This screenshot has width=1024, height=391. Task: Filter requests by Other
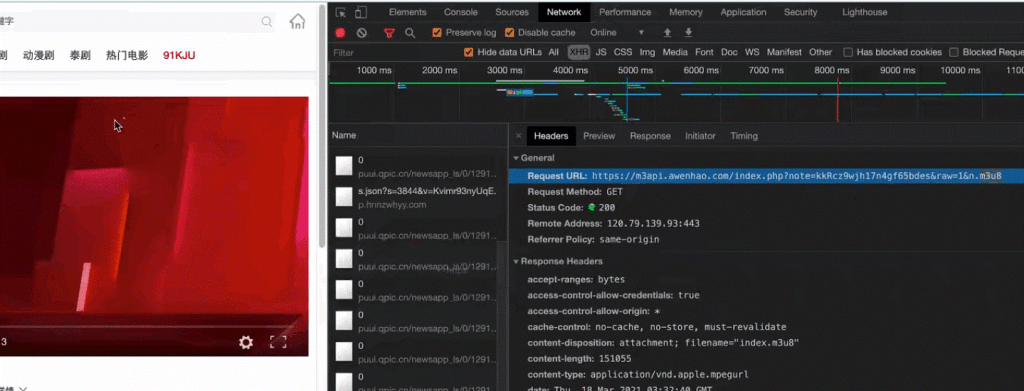coord(821,52)
